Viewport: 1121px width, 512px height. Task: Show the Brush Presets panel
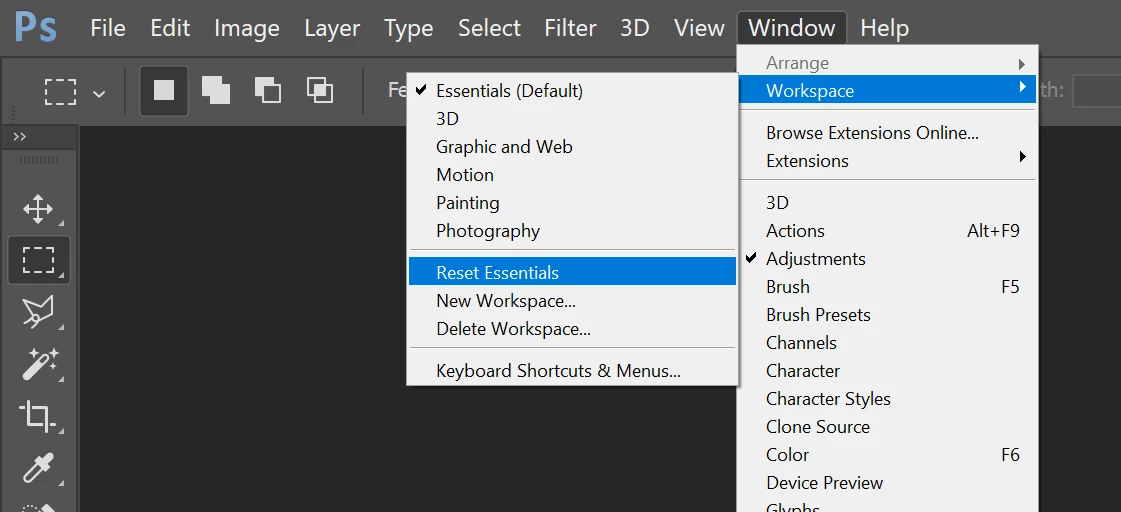[887, 315]
